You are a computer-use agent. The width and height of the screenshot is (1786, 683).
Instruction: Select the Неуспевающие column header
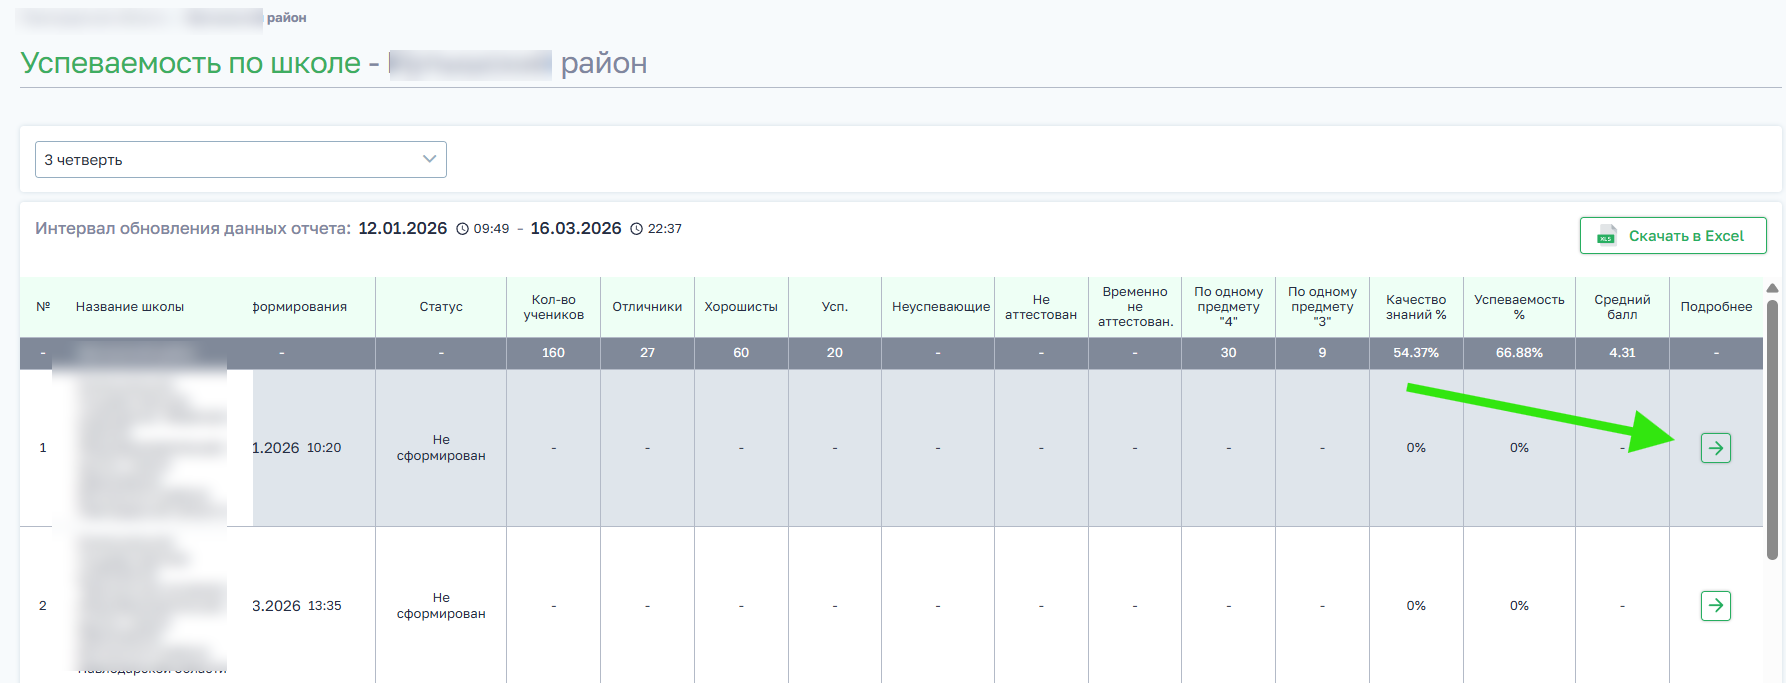[x=940, y=307]
